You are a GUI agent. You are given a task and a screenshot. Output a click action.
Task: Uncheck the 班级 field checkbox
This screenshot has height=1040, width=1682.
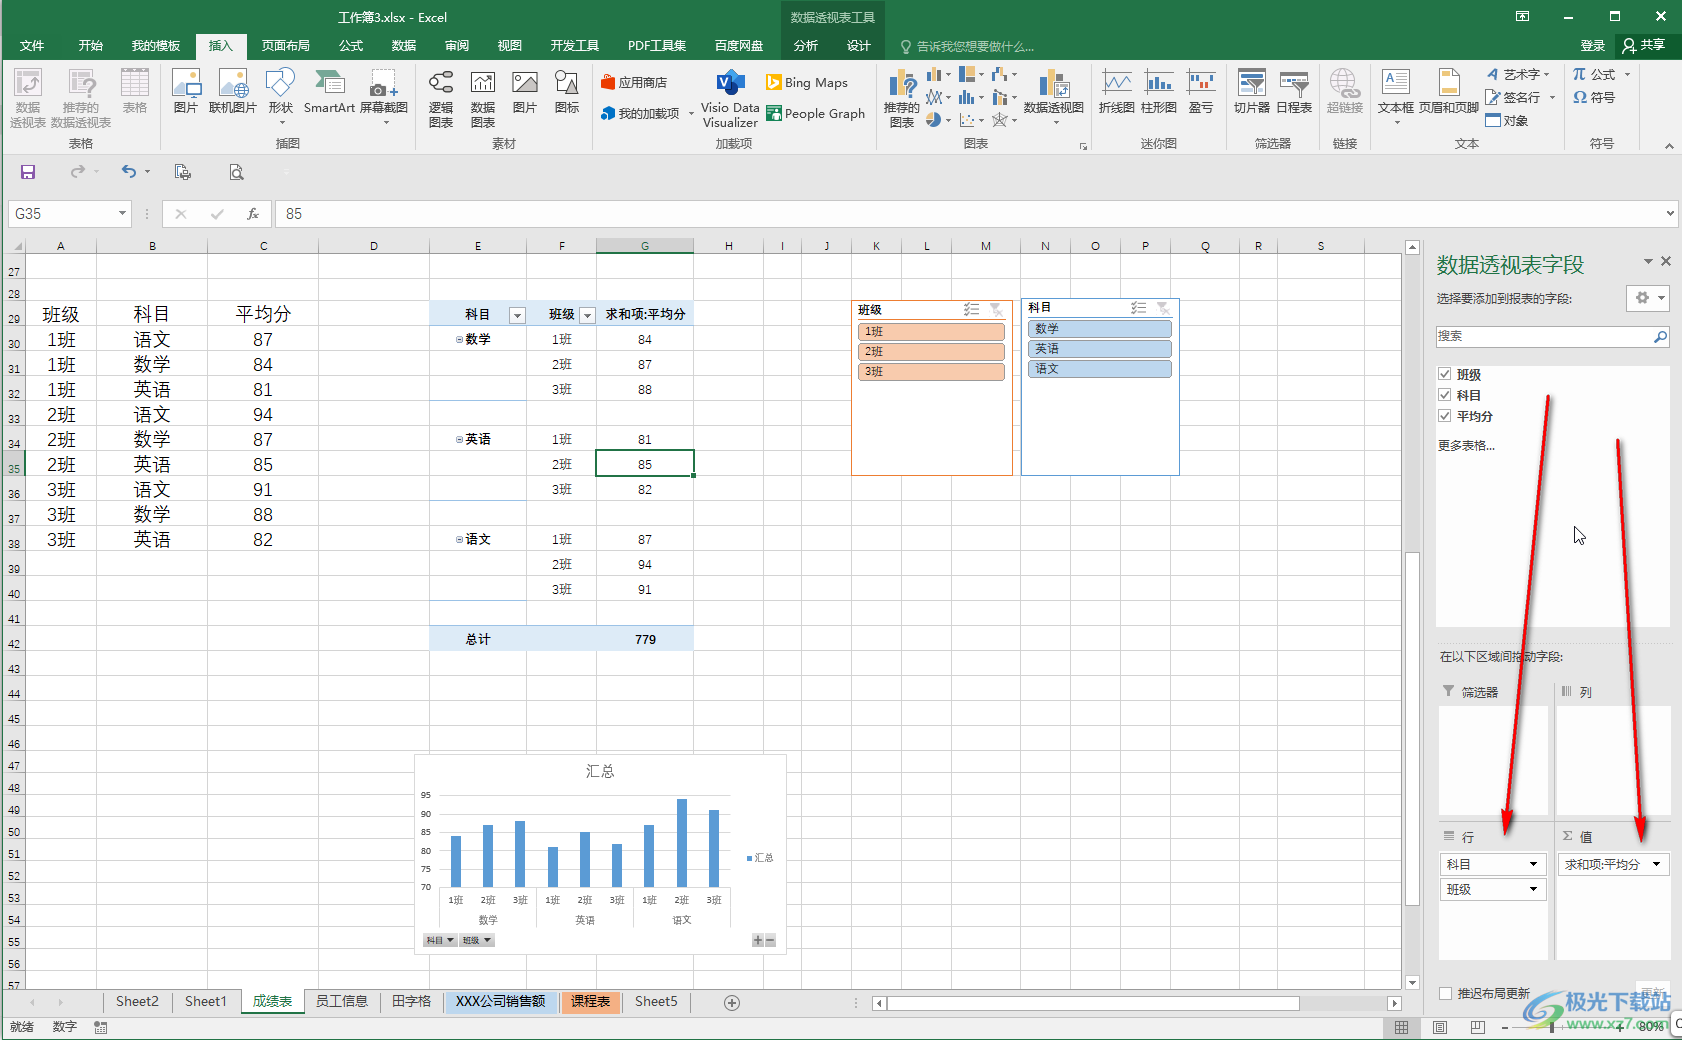point(1445,374)
